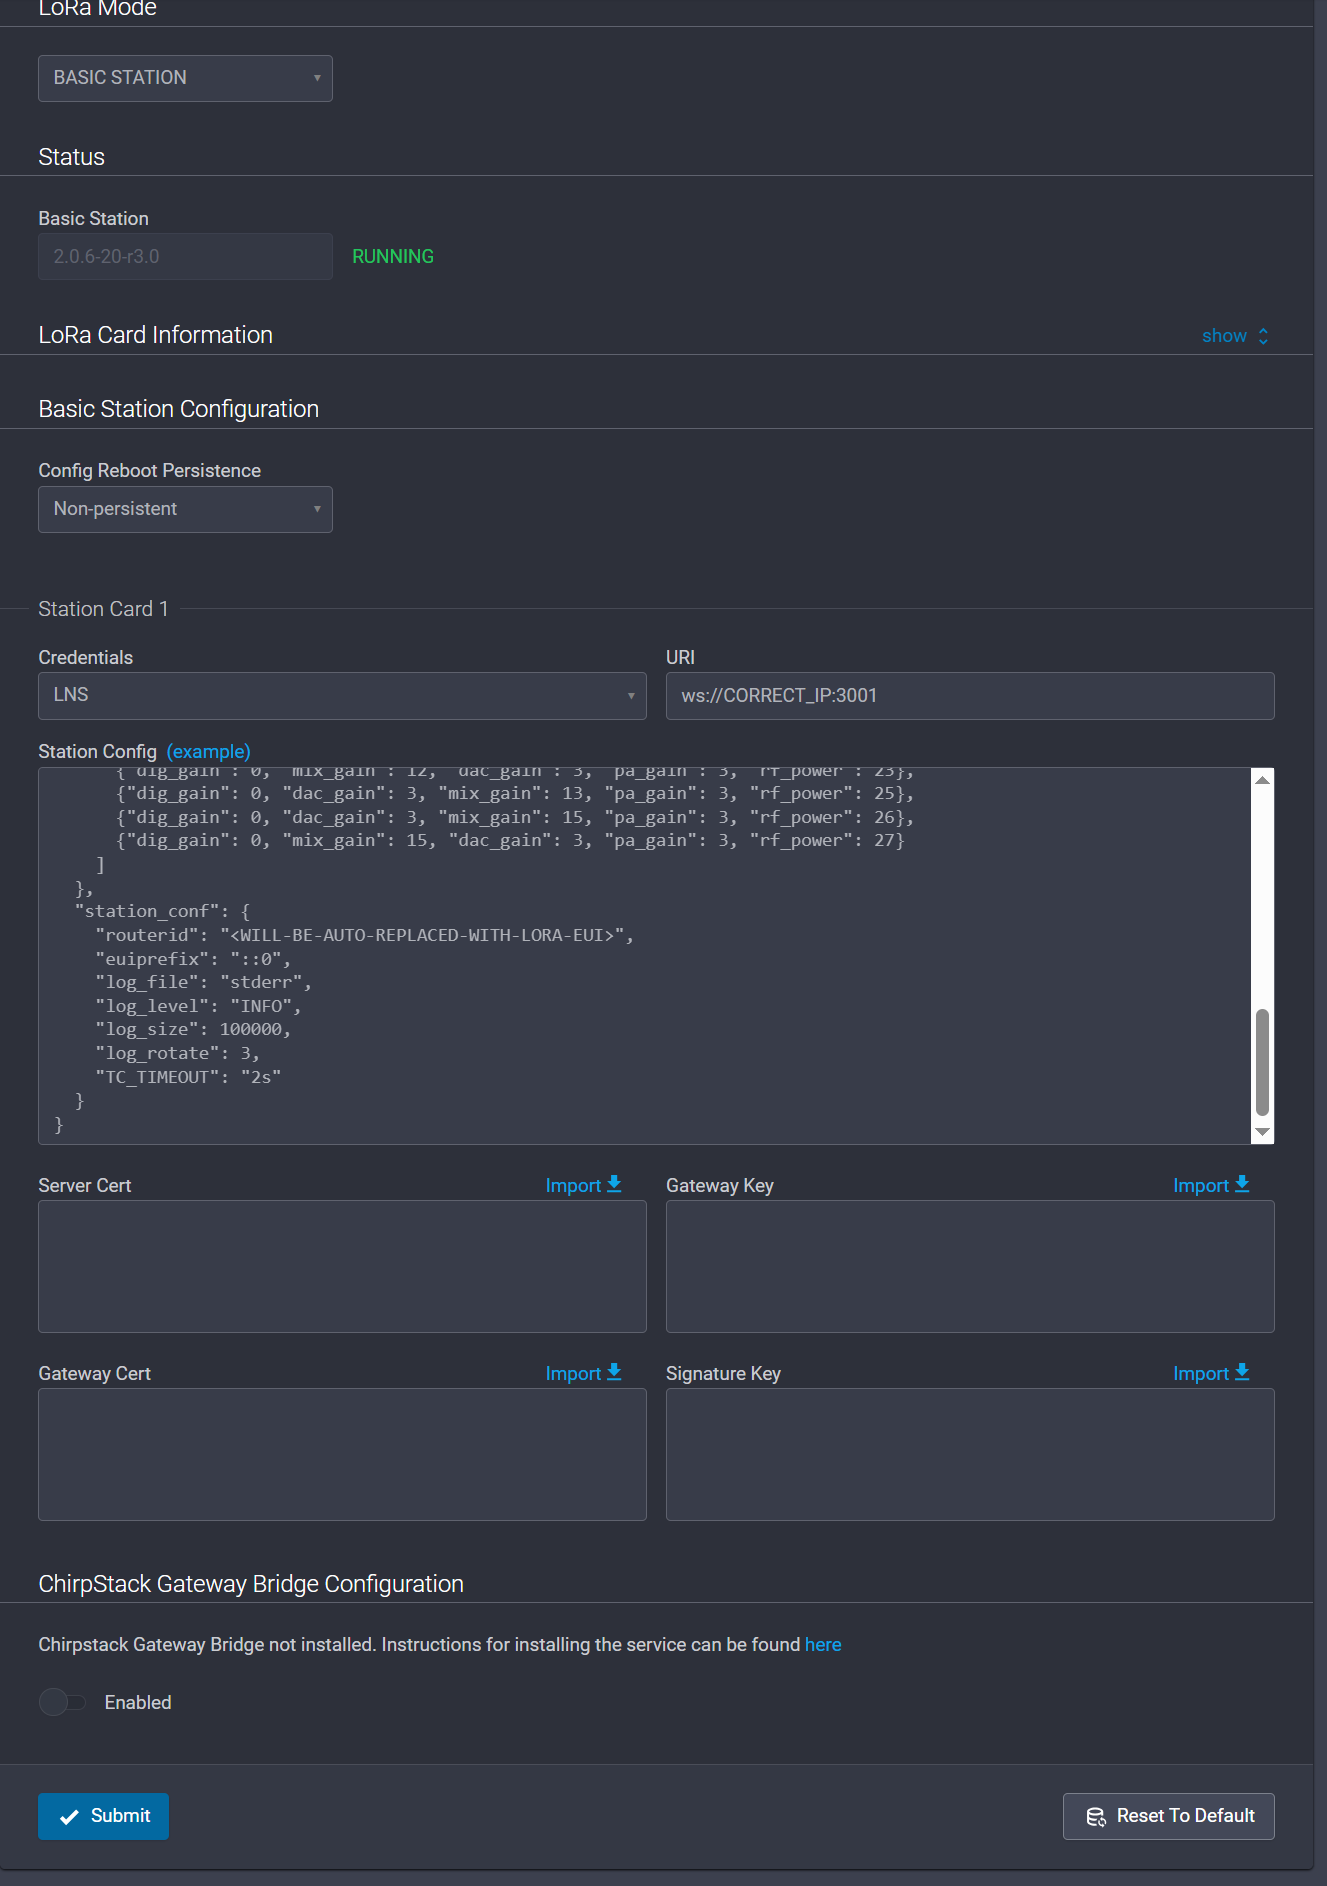Show the LoRa Card Information section
This screenshot has width=1327, height=1886.
[1234, 336]
